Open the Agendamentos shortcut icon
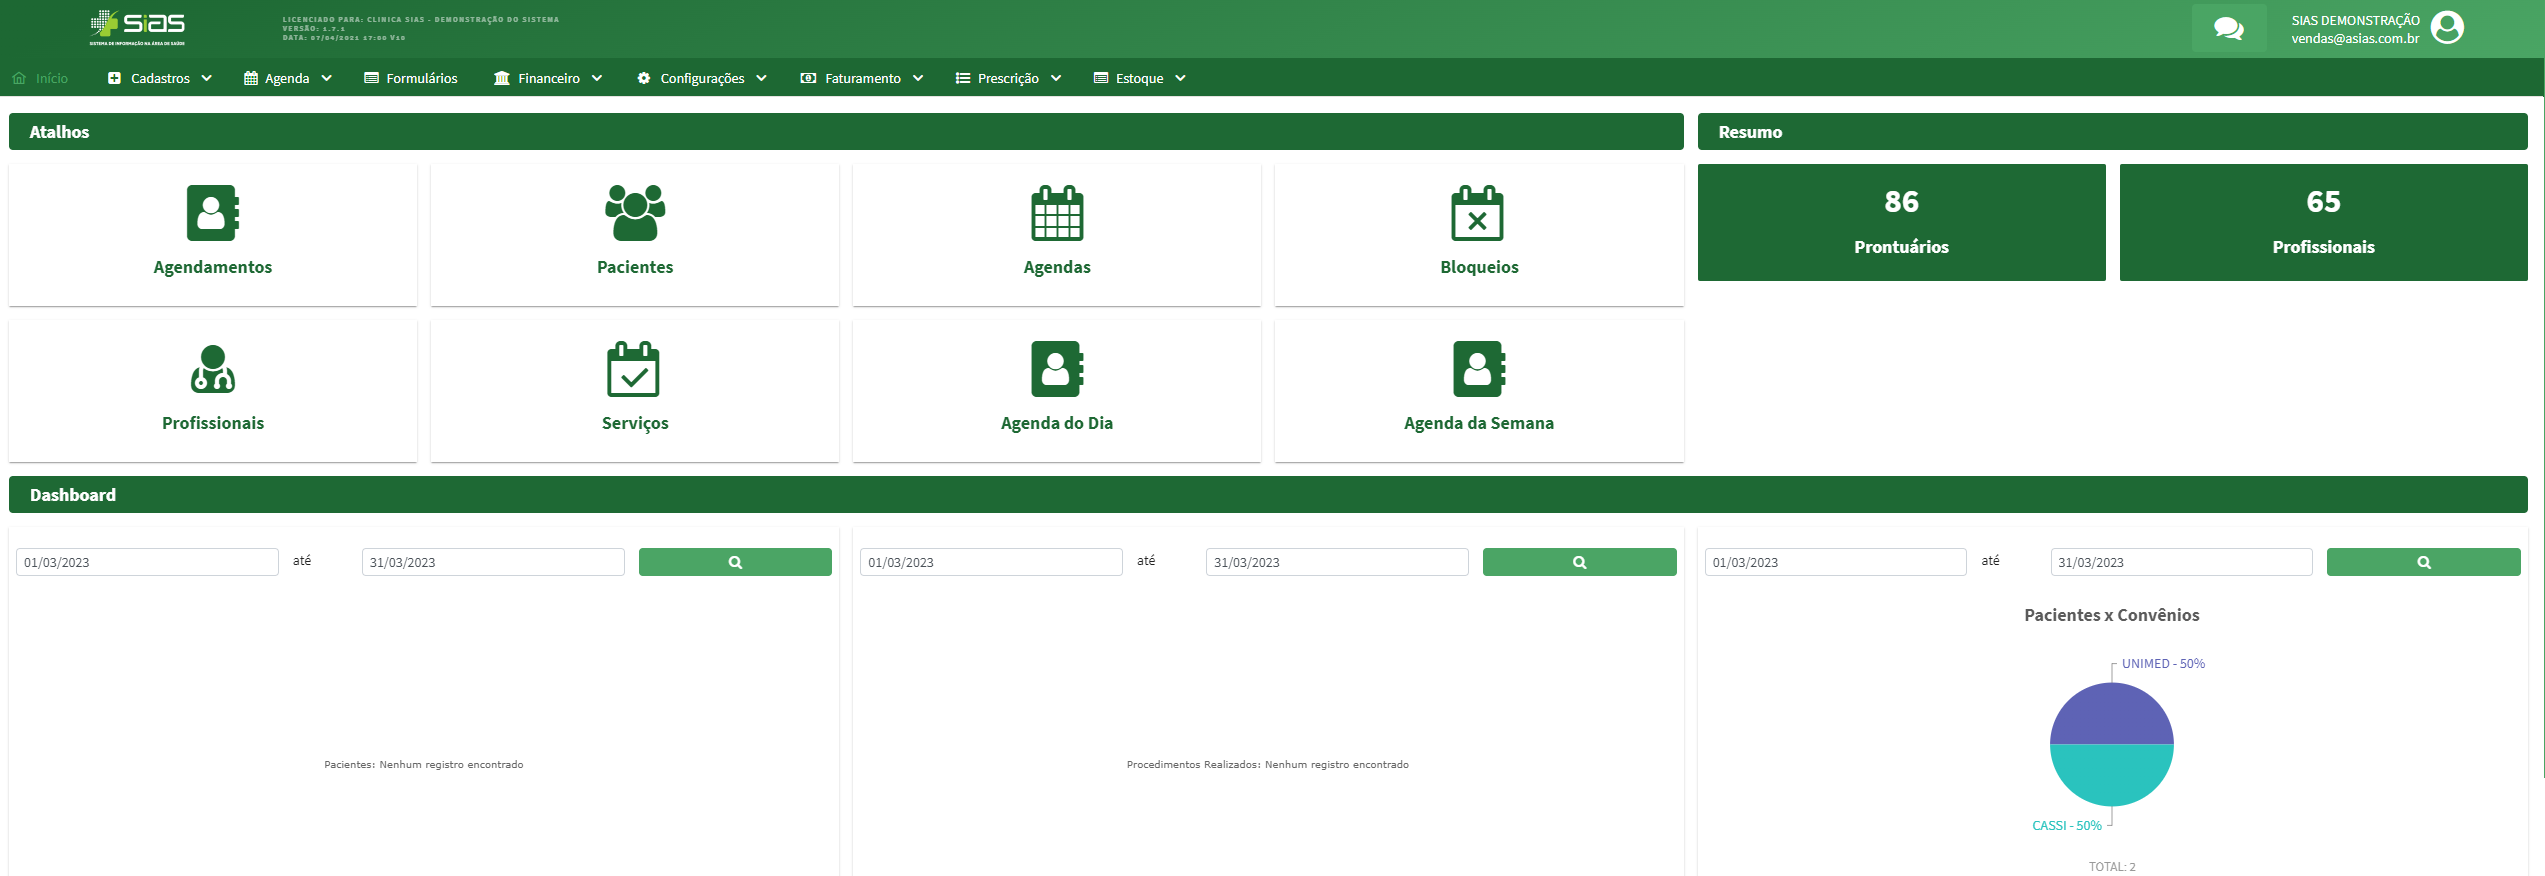The image size is (2545, 876). pyautogui.click(x=213, y=213)
